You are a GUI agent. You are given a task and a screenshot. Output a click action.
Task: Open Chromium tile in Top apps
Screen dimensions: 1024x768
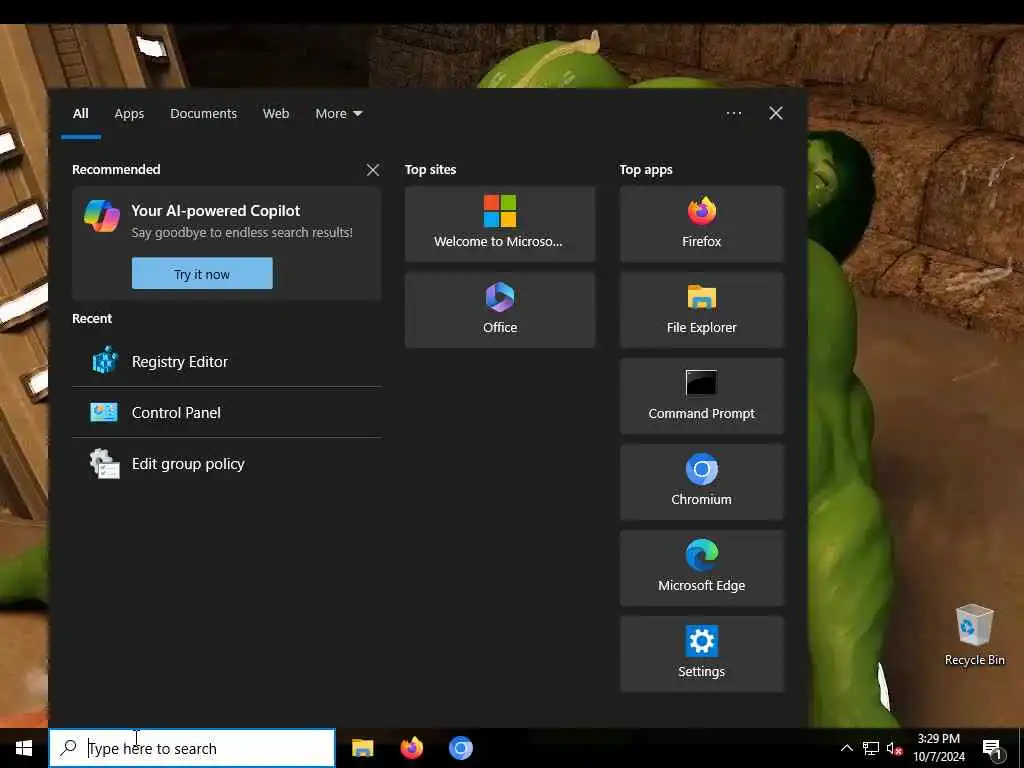(x=701, y=482)
